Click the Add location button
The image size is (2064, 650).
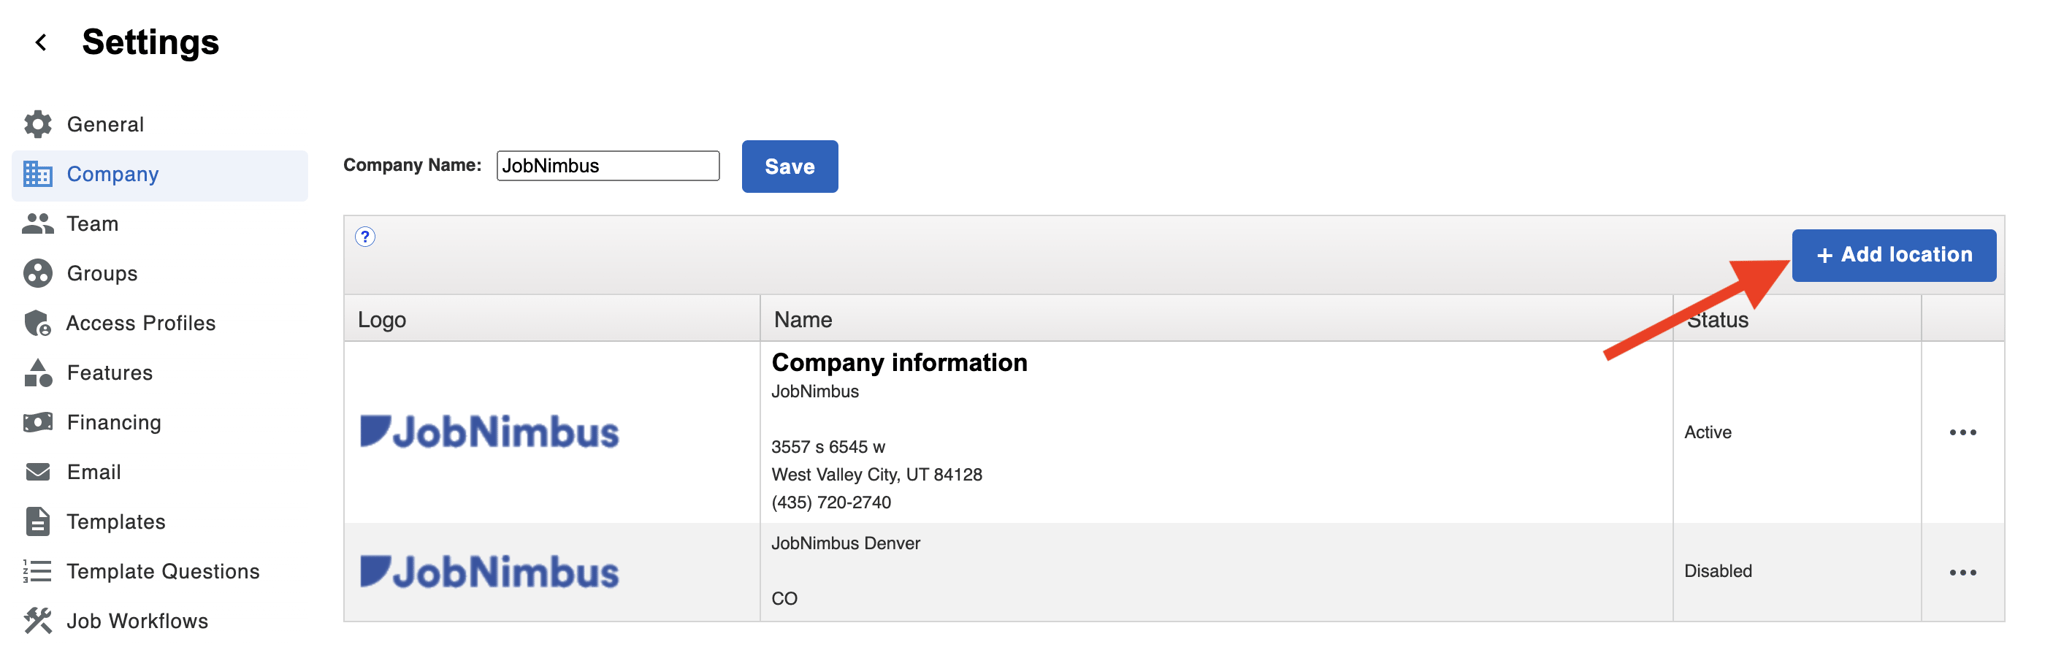click(1893, 255)
